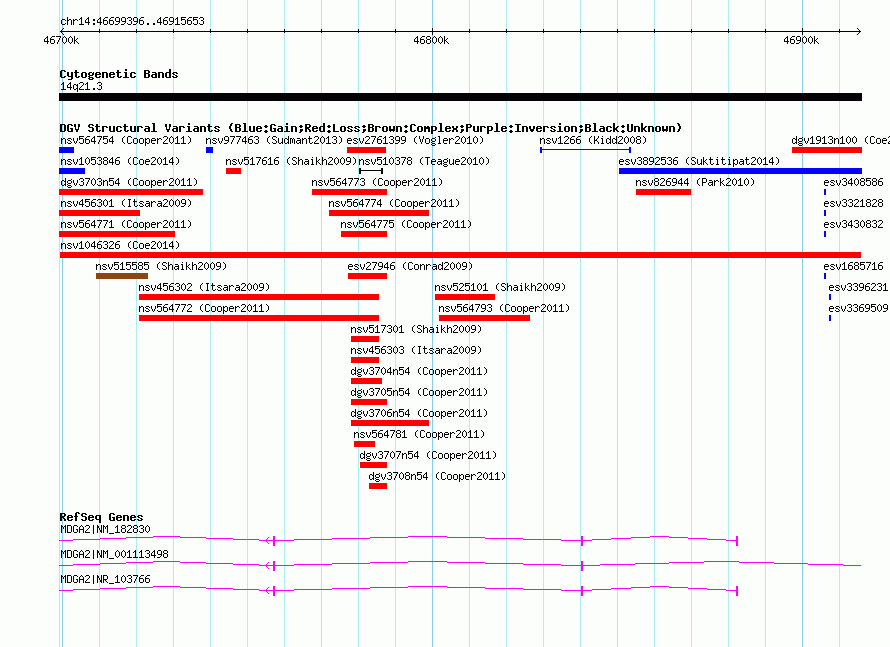Screen dimensions: 890x647
Task: Select transcript MDGA2|NM_001113498 label
Action: (x=115, y=554)
